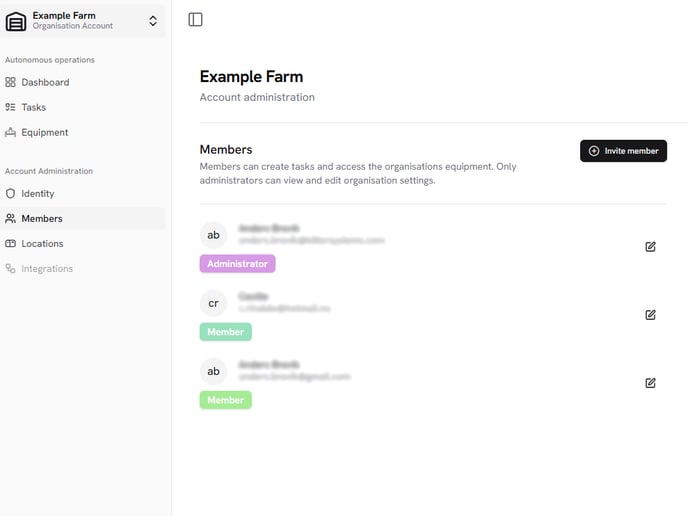Open the Dashboard link in the sidebar

coord(45,82)
